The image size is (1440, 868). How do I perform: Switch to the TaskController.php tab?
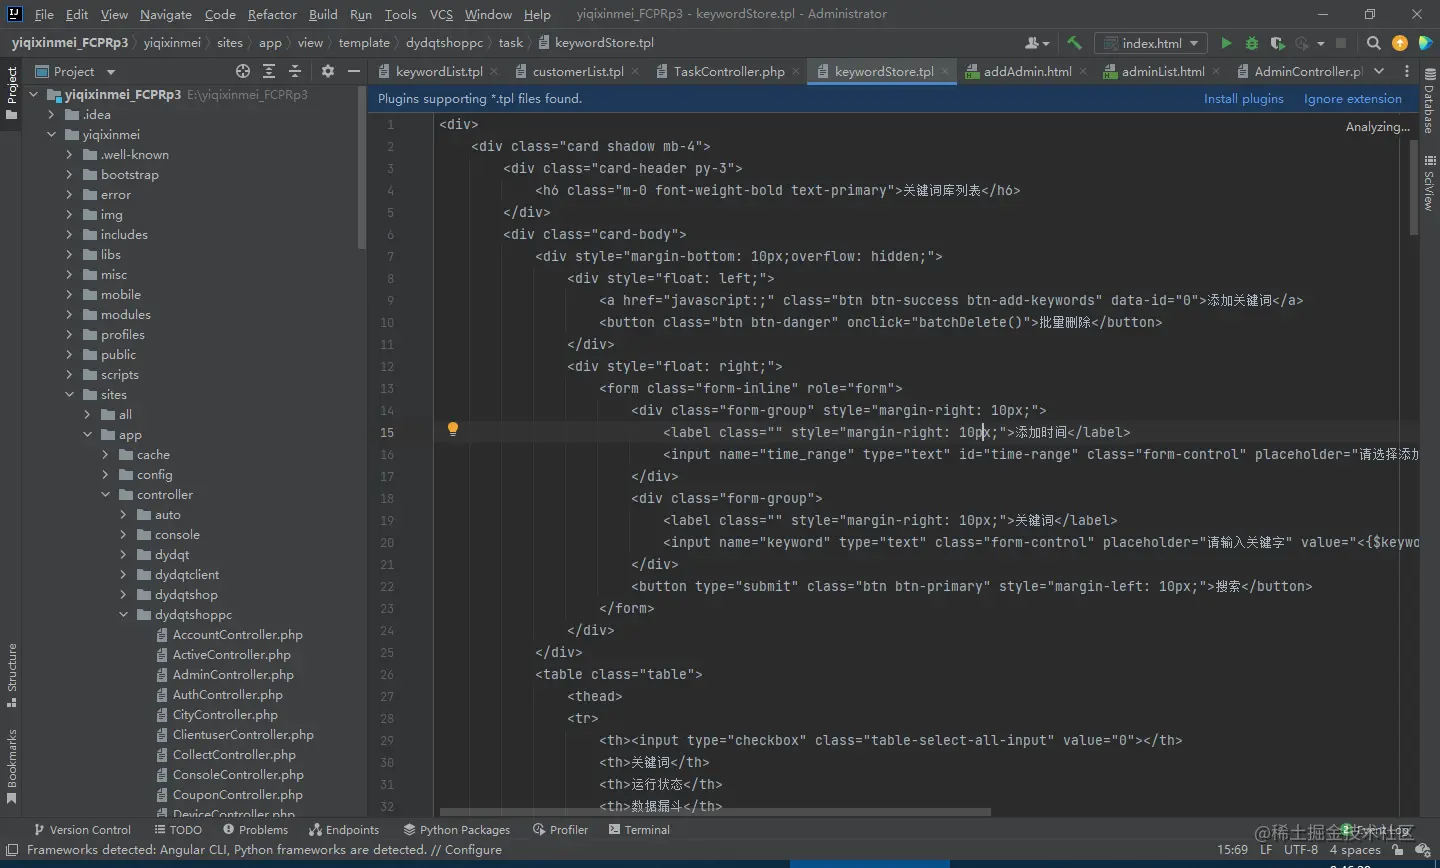pyautogui.click(x=728, y=71)
